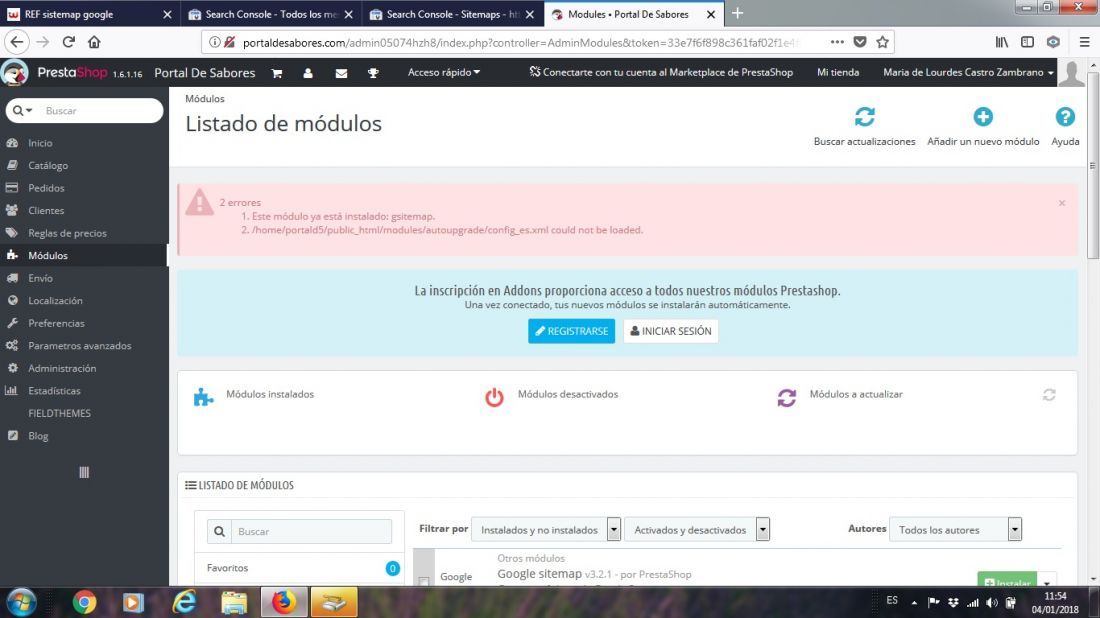Open messages envelope icon in header
Image resolution: width=1100 pixels, height=618 pixels.
pyautogui.click(x=342, y=73)
